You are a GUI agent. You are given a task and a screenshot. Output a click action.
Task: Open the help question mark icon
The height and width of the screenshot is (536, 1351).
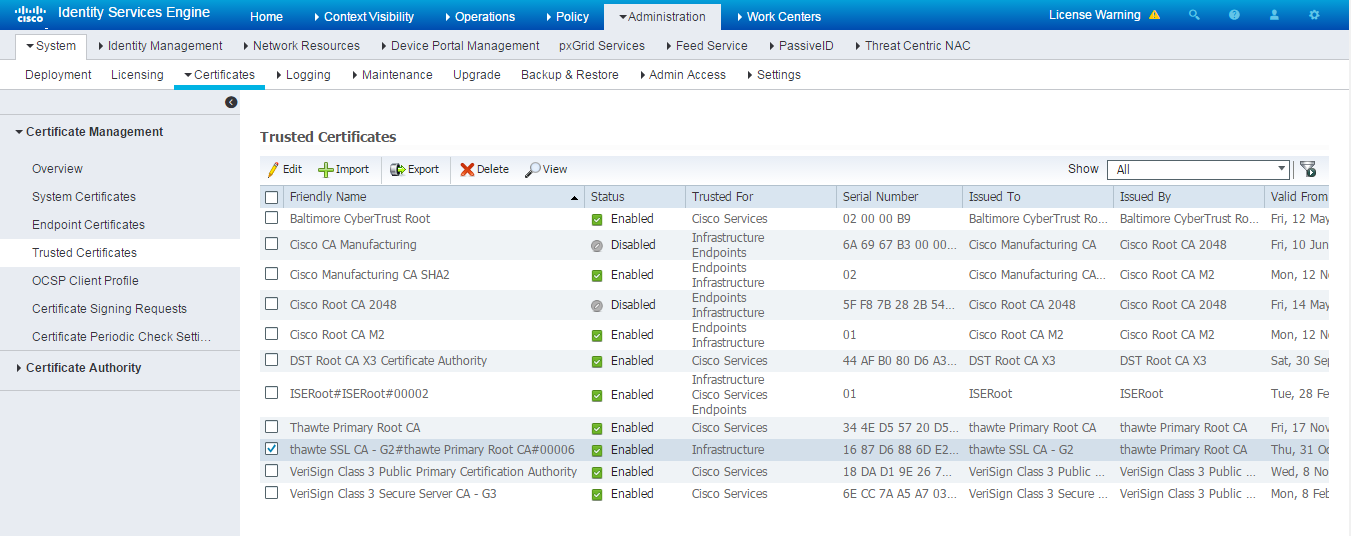click(1234, 15)
